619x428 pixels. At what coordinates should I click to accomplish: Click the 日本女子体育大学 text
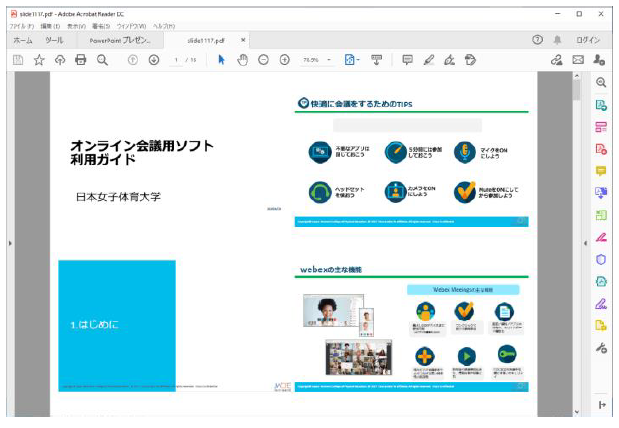[x=118, y=197]
